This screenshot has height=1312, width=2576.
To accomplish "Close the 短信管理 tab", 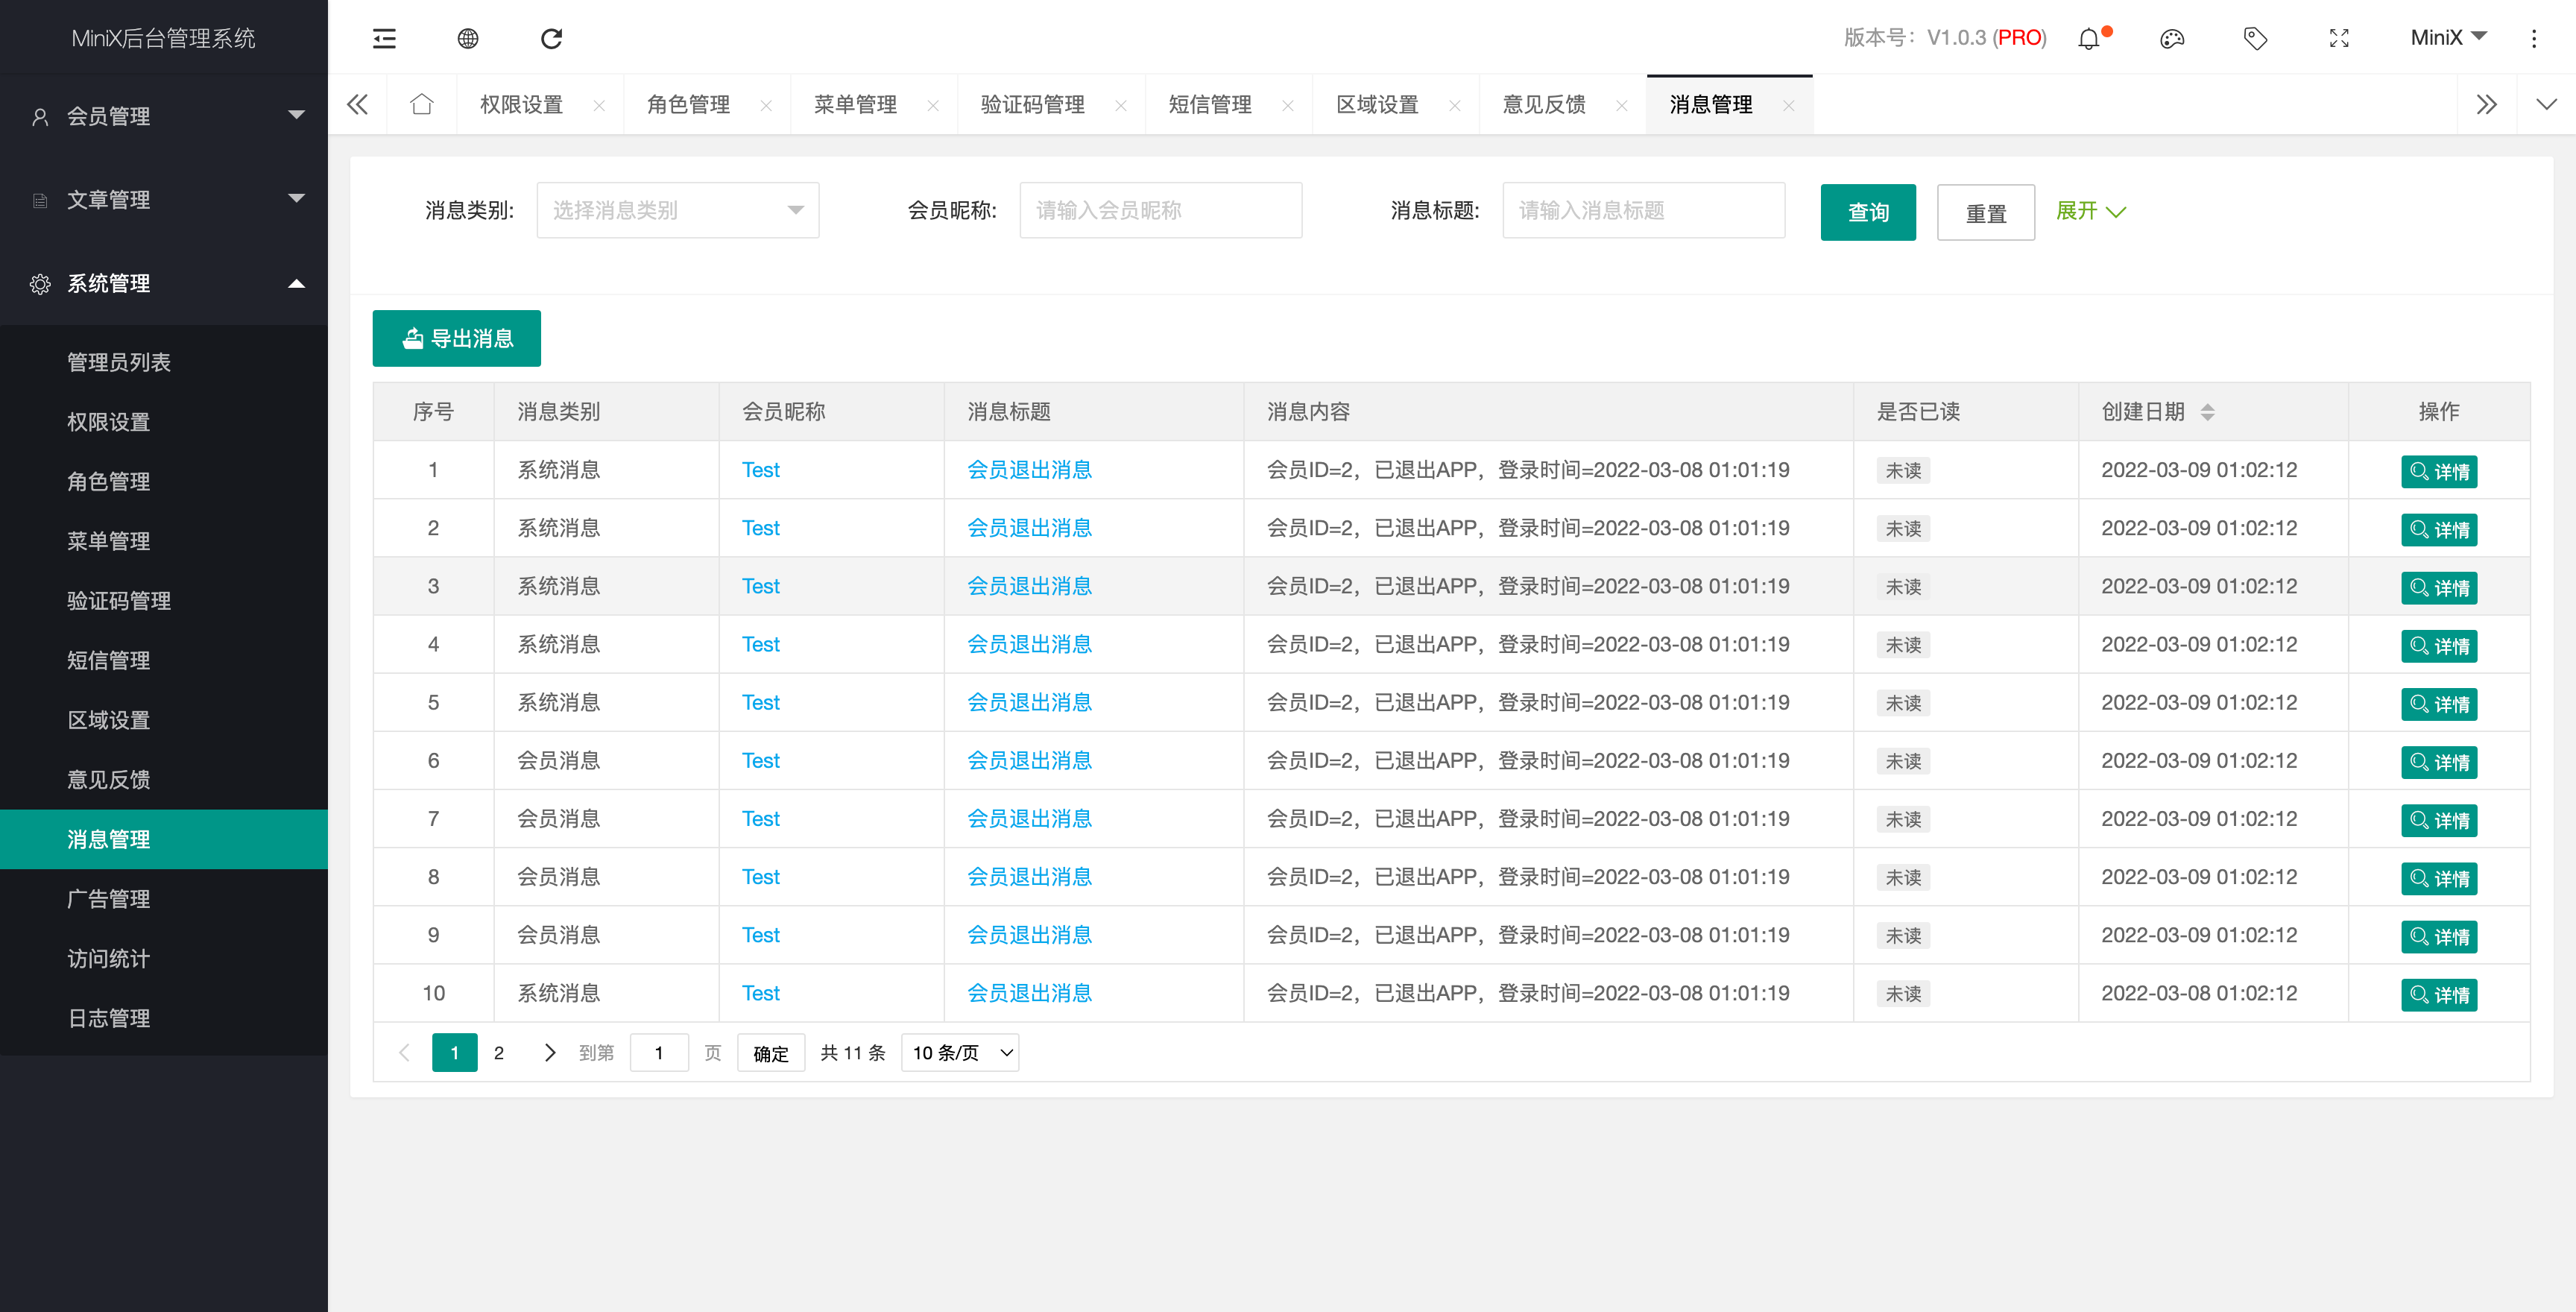I will point(1288,105).
